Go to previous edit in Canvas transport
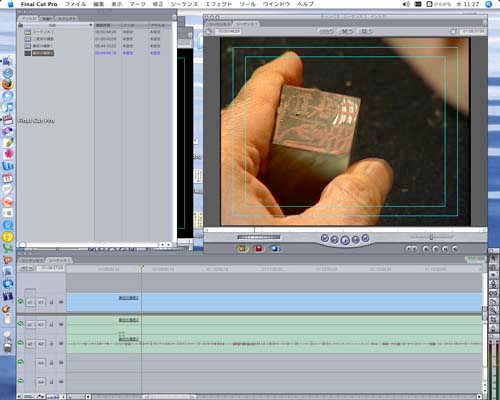This screenshot has height=400, width=500. pyautogui.click(x=325, y=238)
